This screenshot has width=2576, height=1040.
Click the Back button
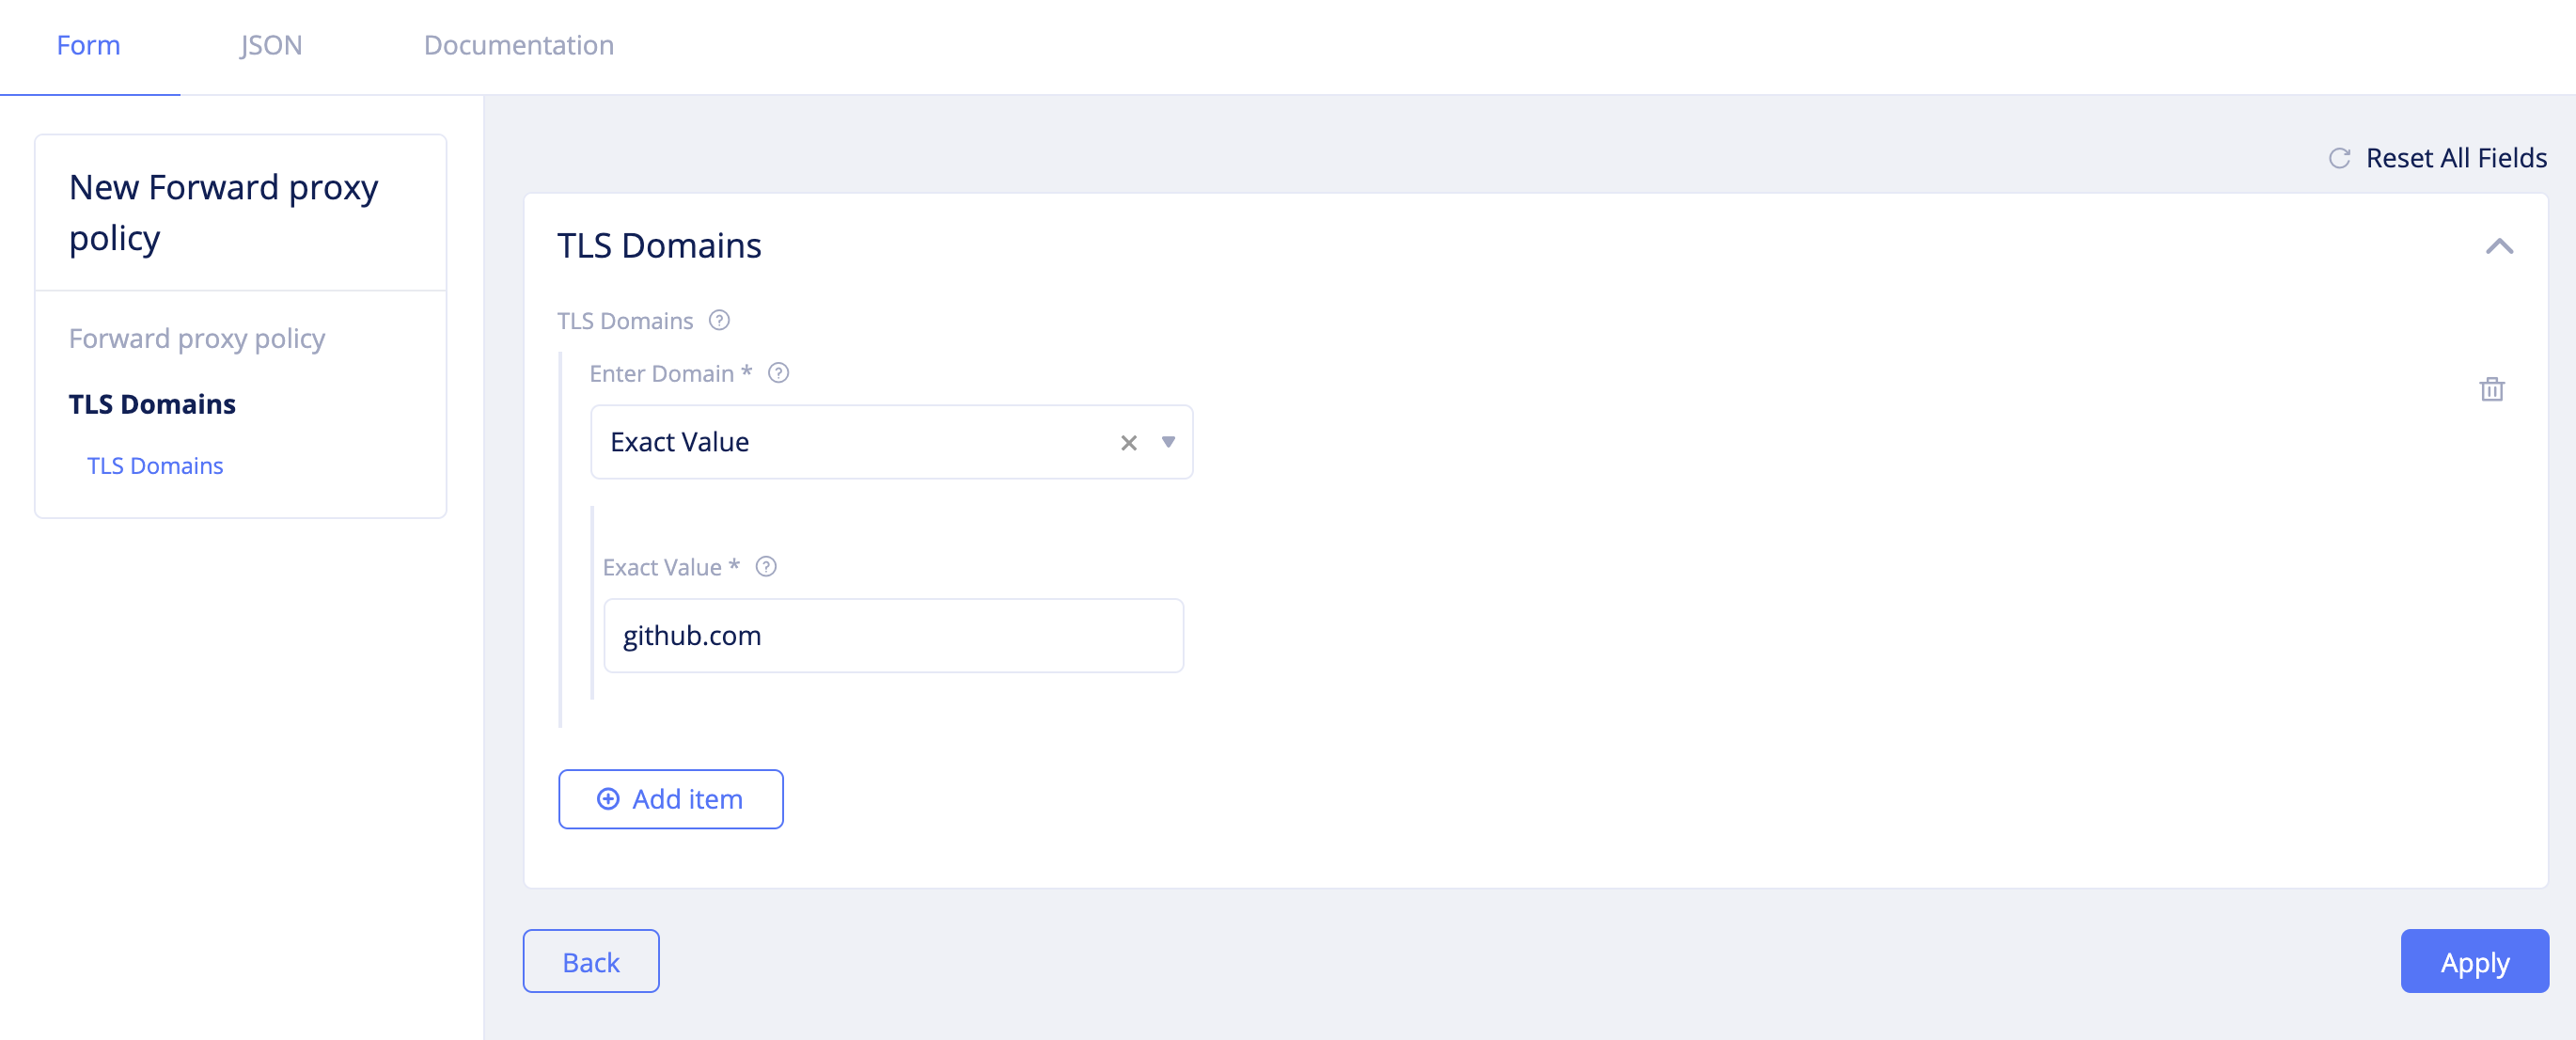[x=590, y=961]
